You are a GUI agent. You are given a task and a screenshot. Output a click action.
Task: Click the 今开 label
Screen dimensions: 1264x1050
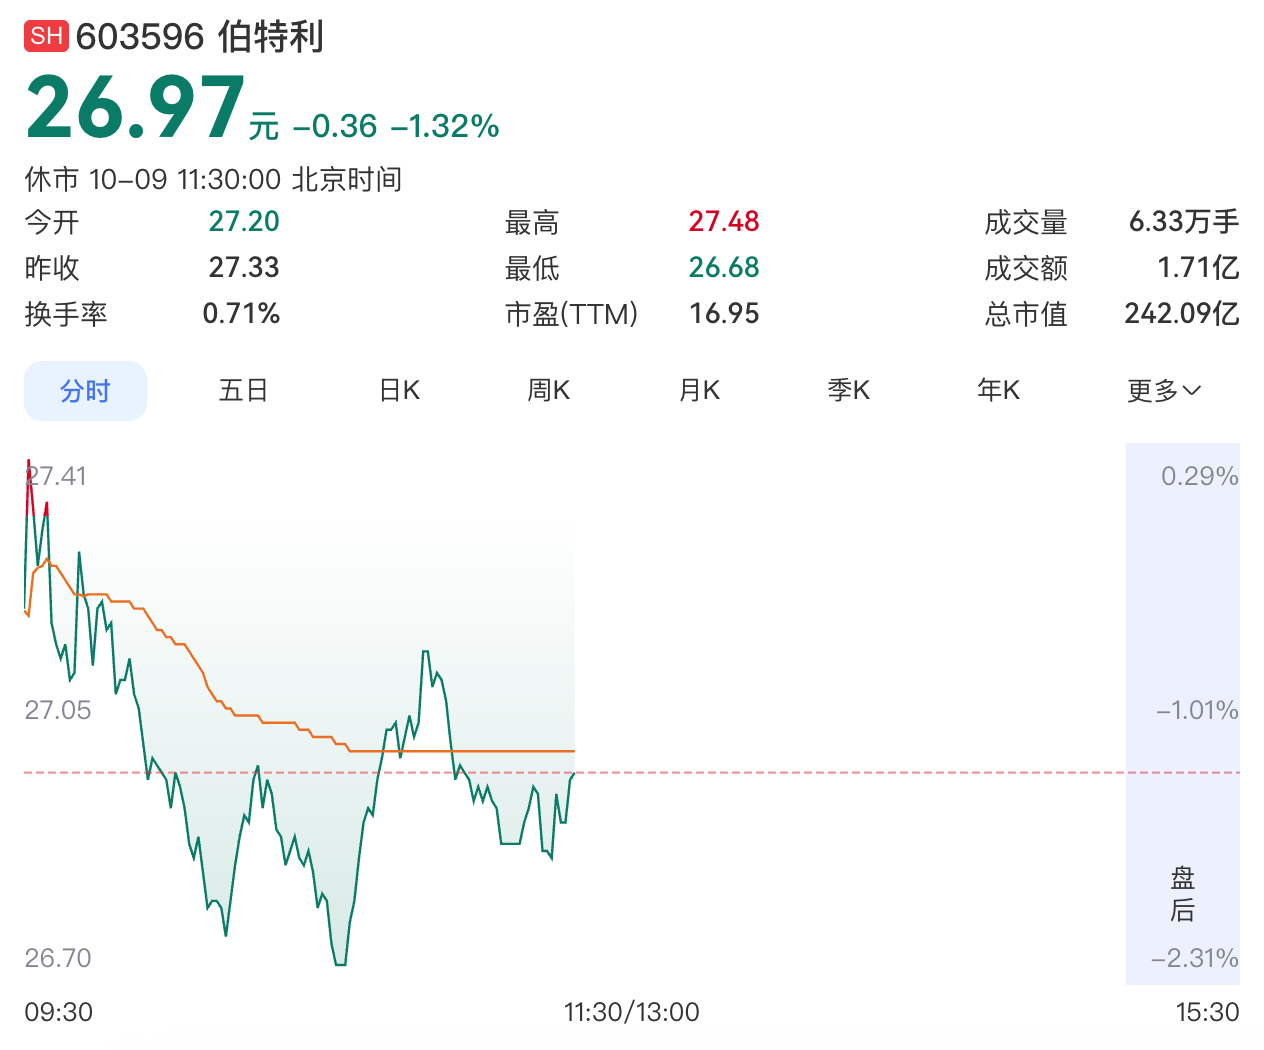pos(52,222)
